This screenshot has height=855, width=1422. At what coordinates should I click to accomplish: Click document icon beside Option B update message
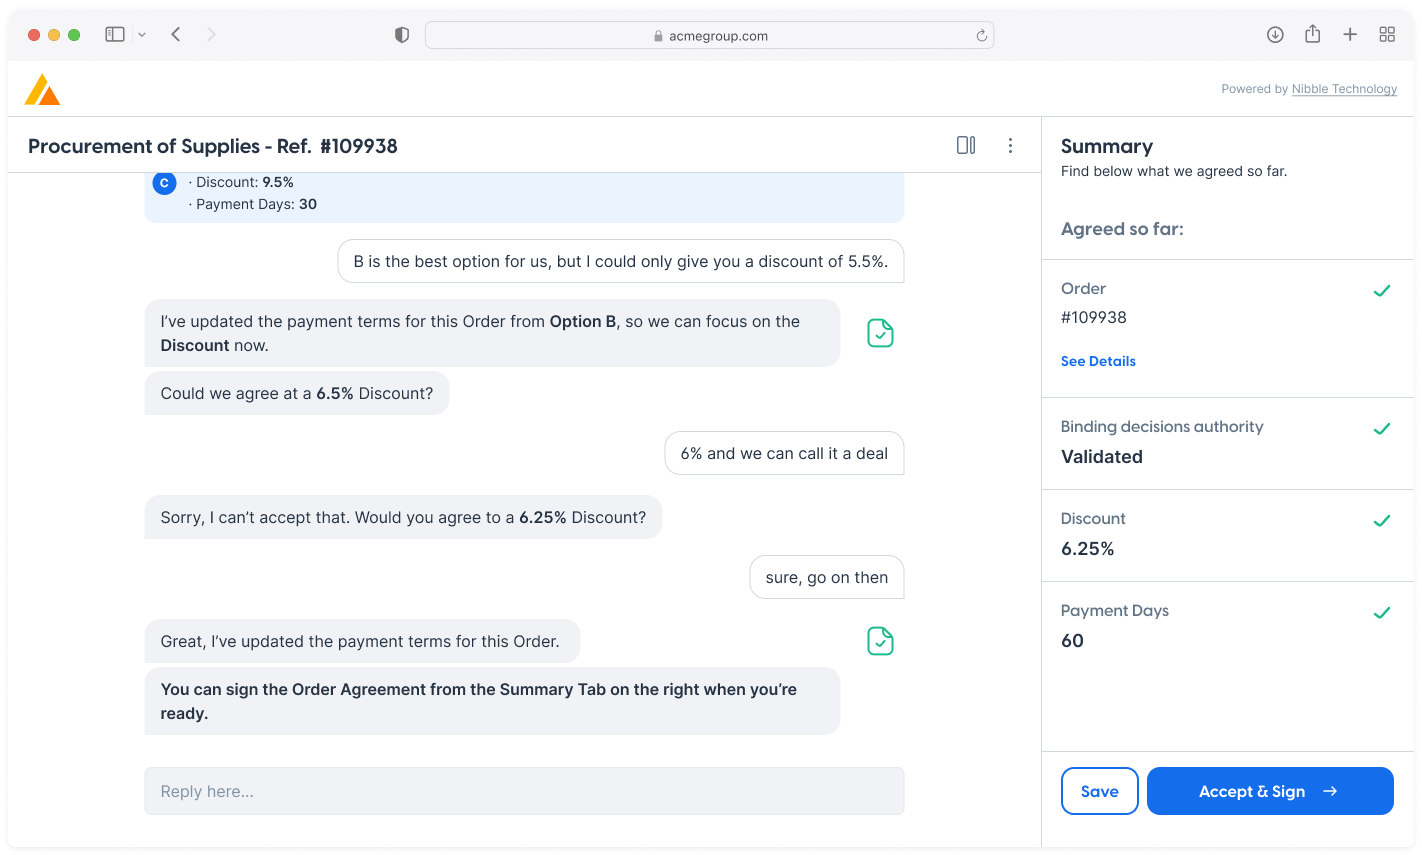[880, 333]
